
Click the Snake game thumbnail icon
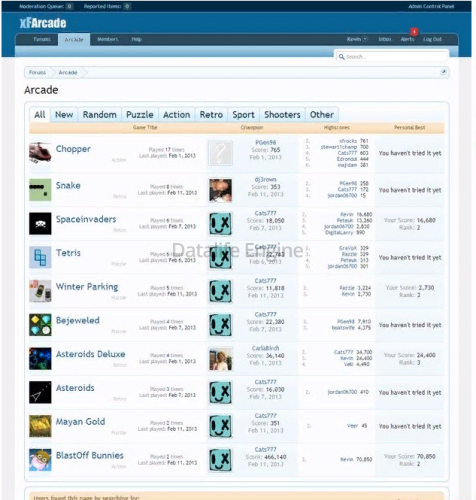tap(40, 190)
